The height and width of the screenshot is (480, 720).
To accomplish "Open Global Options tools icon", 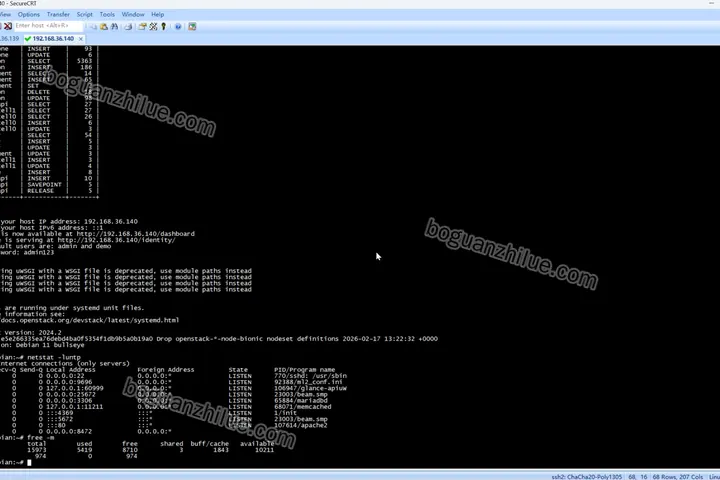I will coord(153,27).
